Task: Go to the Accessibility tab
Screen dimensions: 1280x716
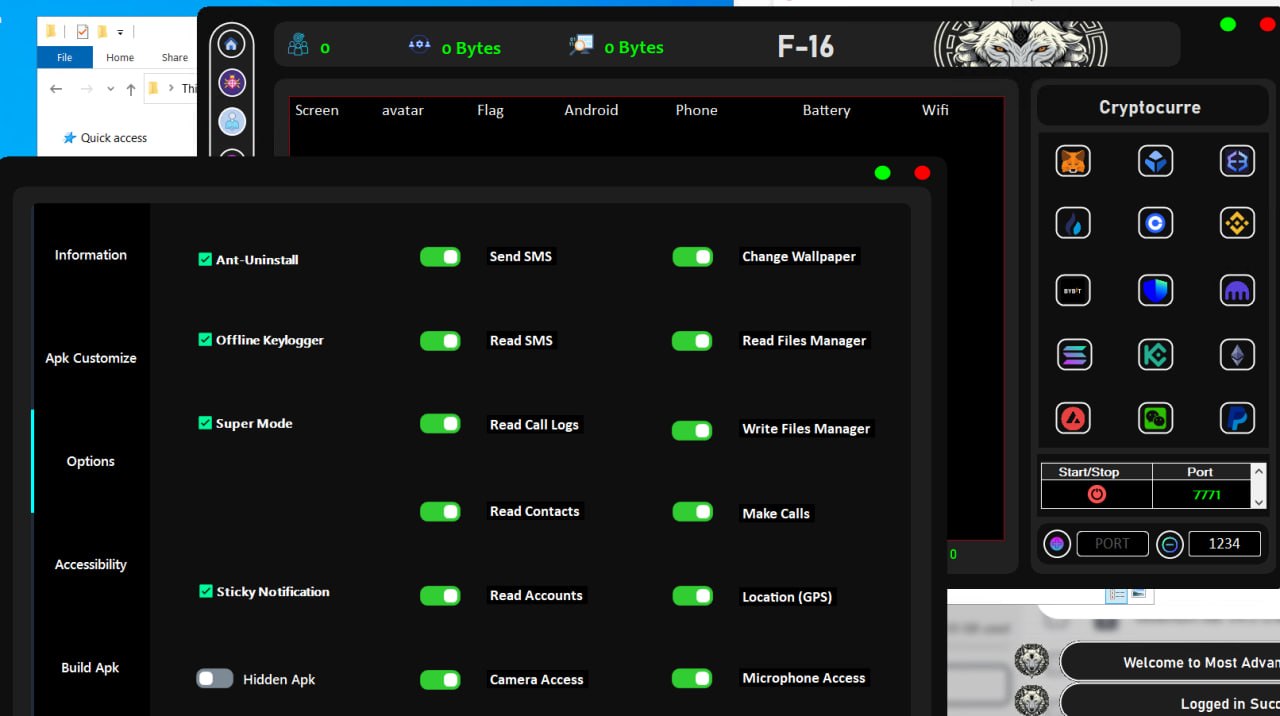Action: click(91, 565)
